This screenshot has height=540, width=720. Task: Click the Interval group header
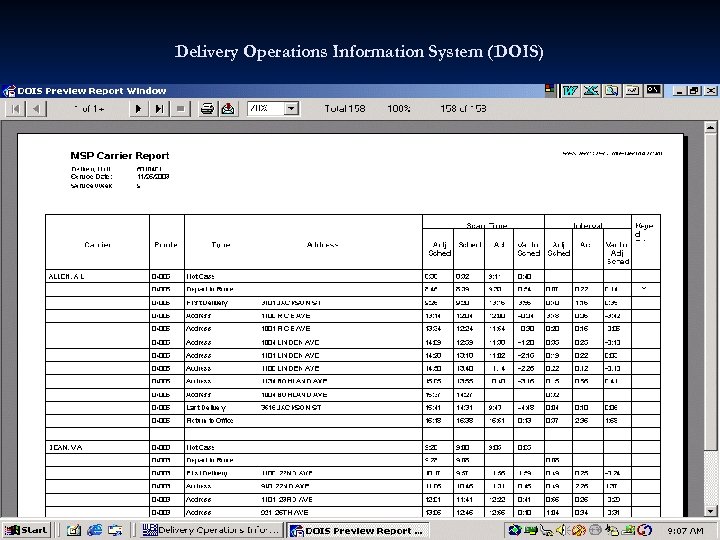click(x=588, y=225)
